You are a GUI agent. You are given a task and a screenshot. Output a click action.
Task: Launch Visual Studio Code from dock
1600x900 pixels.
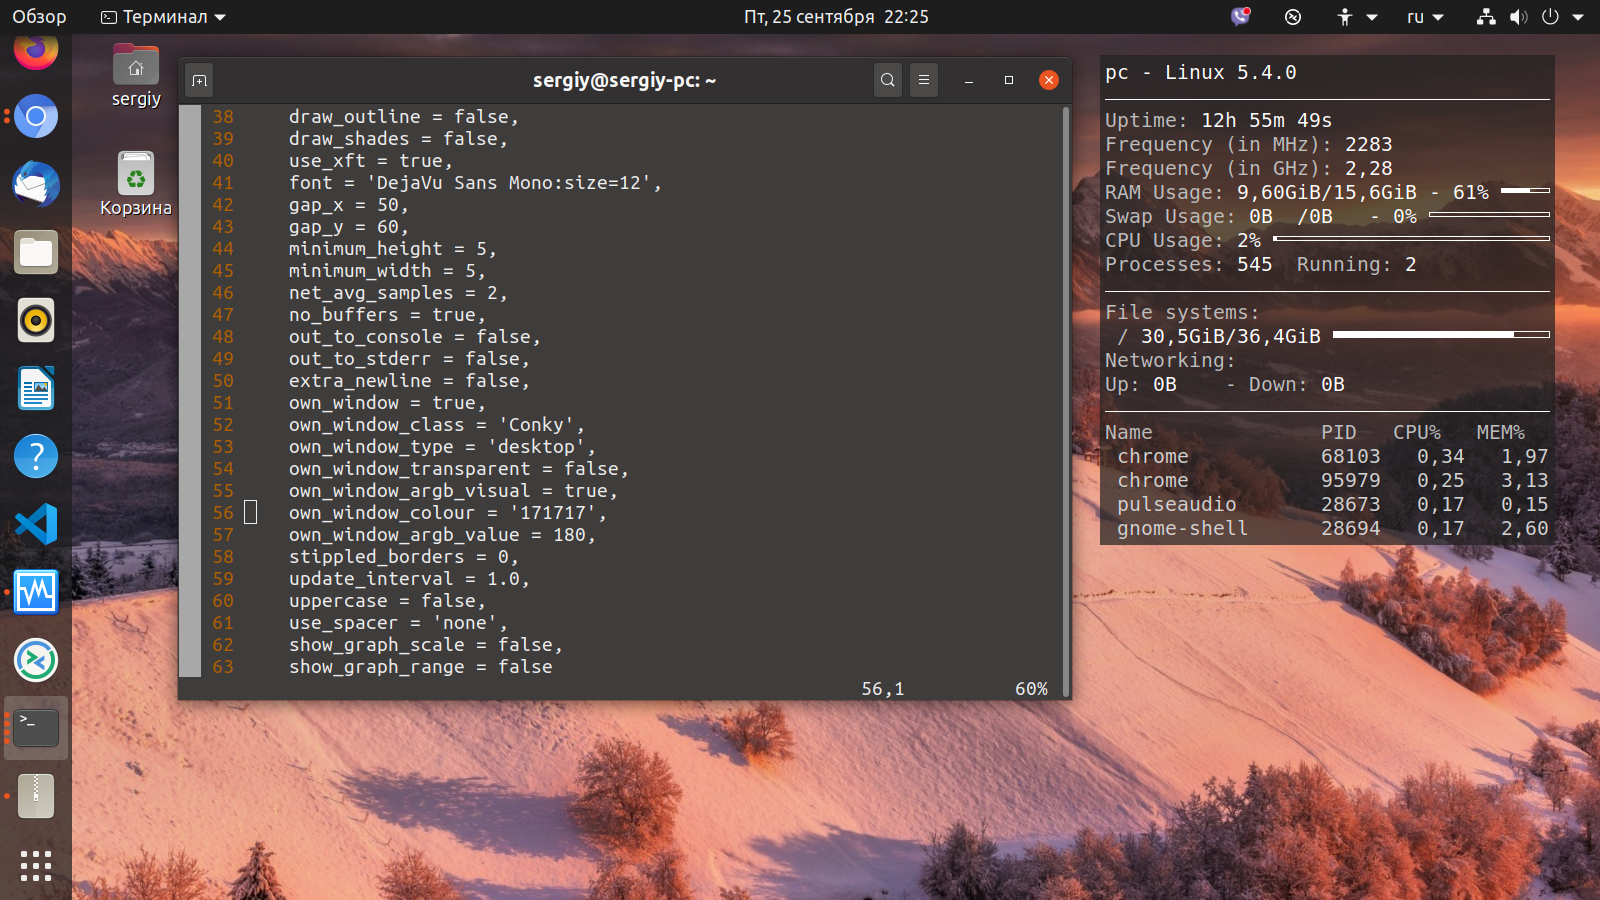pyautogui.click(x=36, y=524)
